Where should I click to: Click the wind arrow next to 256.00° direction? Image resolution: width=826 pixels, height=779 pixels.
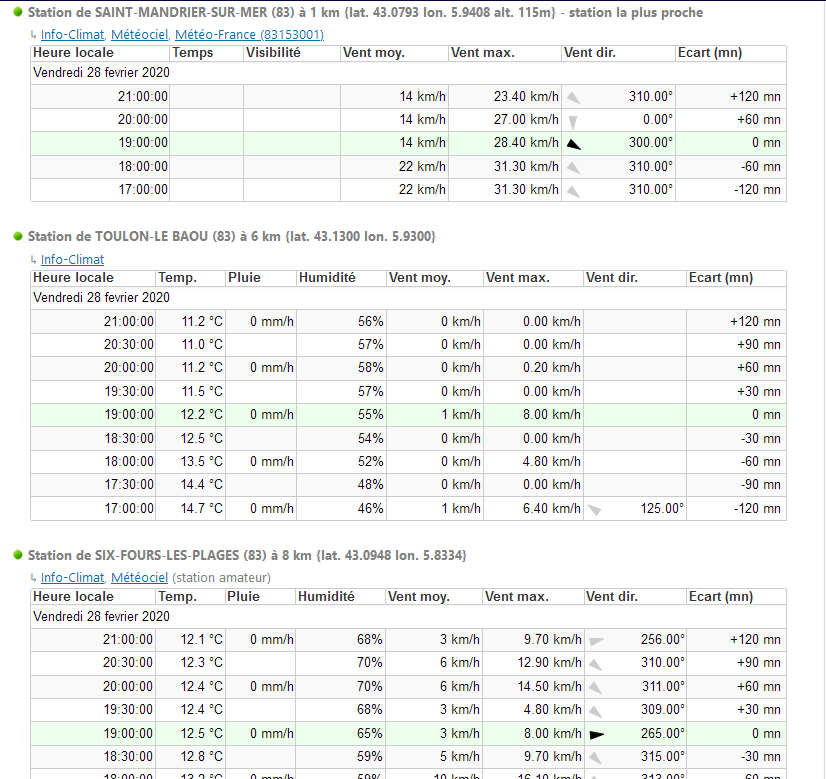click(597, 640)
